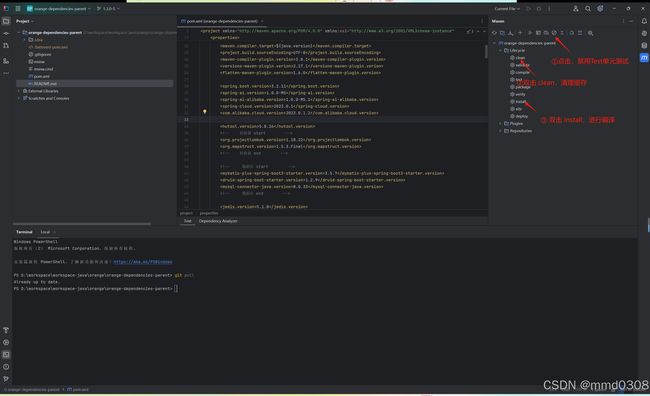The height and width of the screenshot is (396, 650).
Task: Open the Commit tool window icon
Action: click(6, 33)
